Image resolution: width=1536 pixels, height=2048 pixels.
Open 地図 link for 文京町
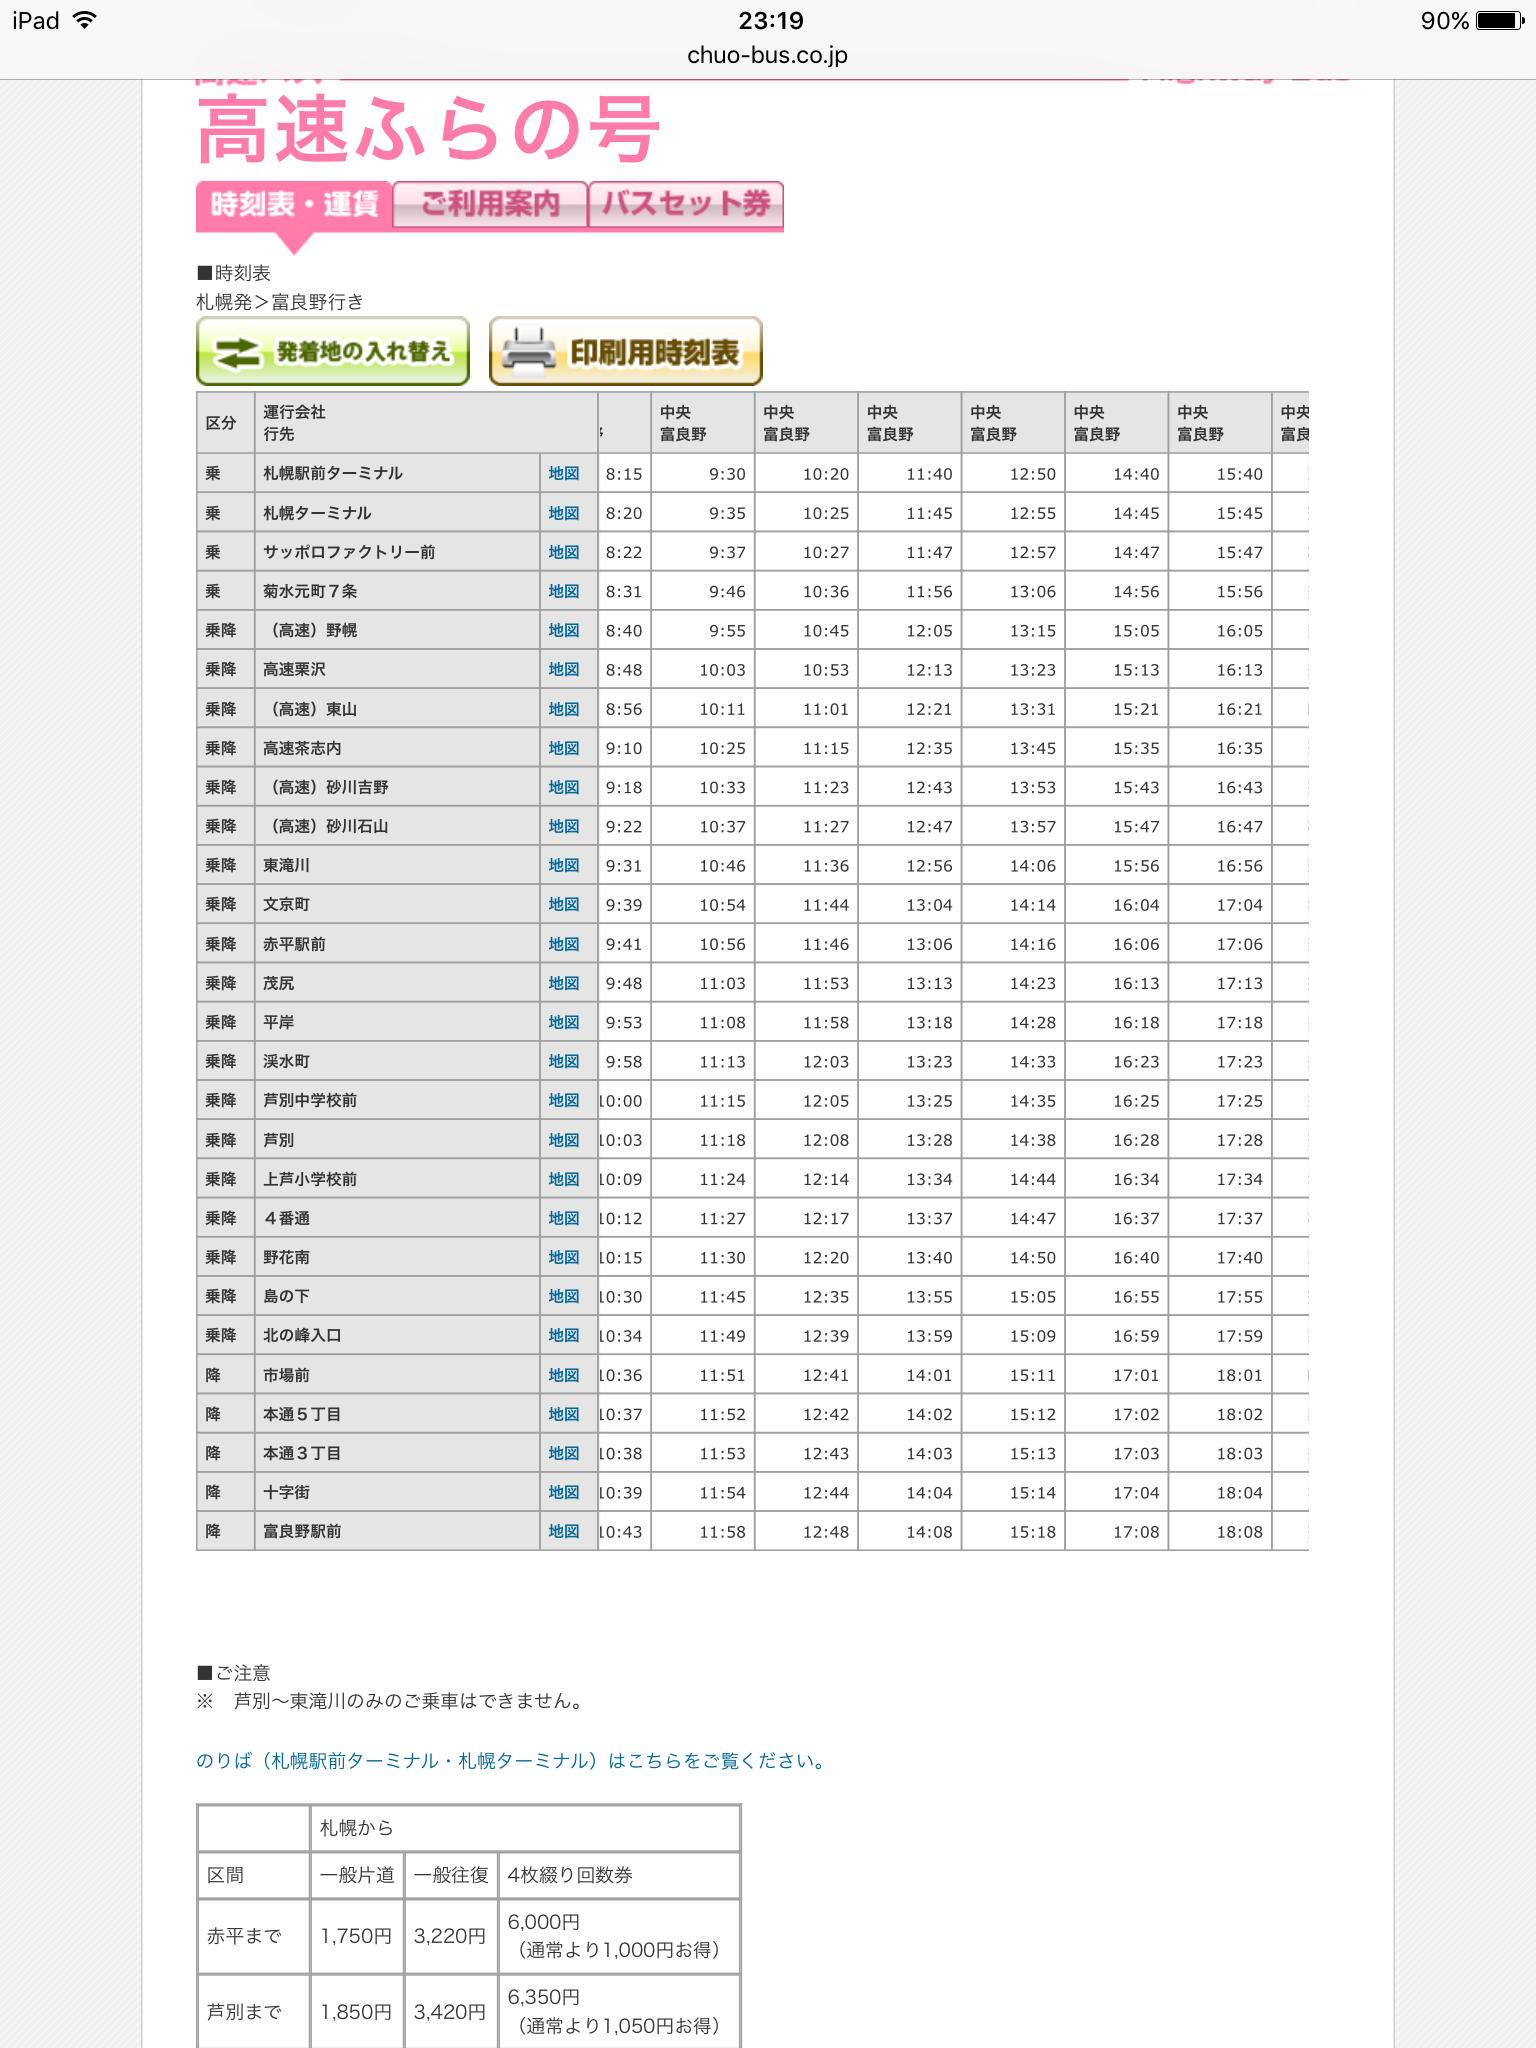(564, 905)
